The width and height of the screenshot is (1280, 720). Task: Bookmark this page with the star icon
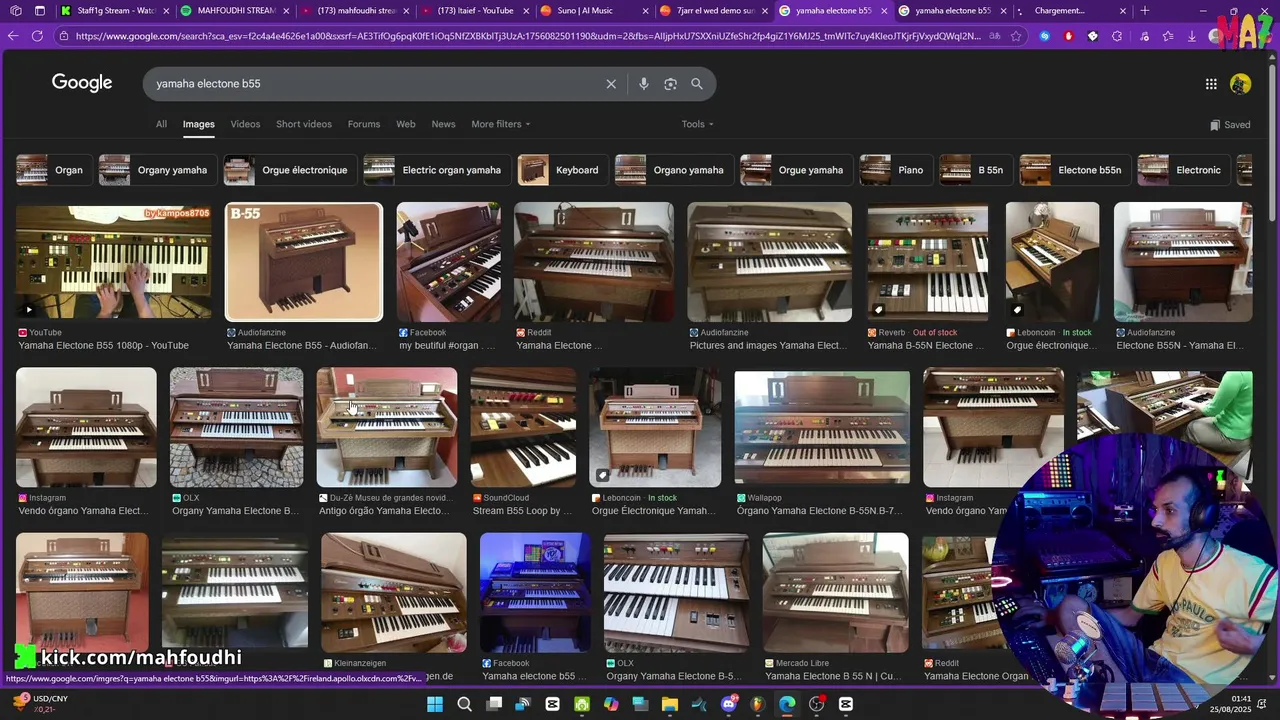(x=1016, y=36)
